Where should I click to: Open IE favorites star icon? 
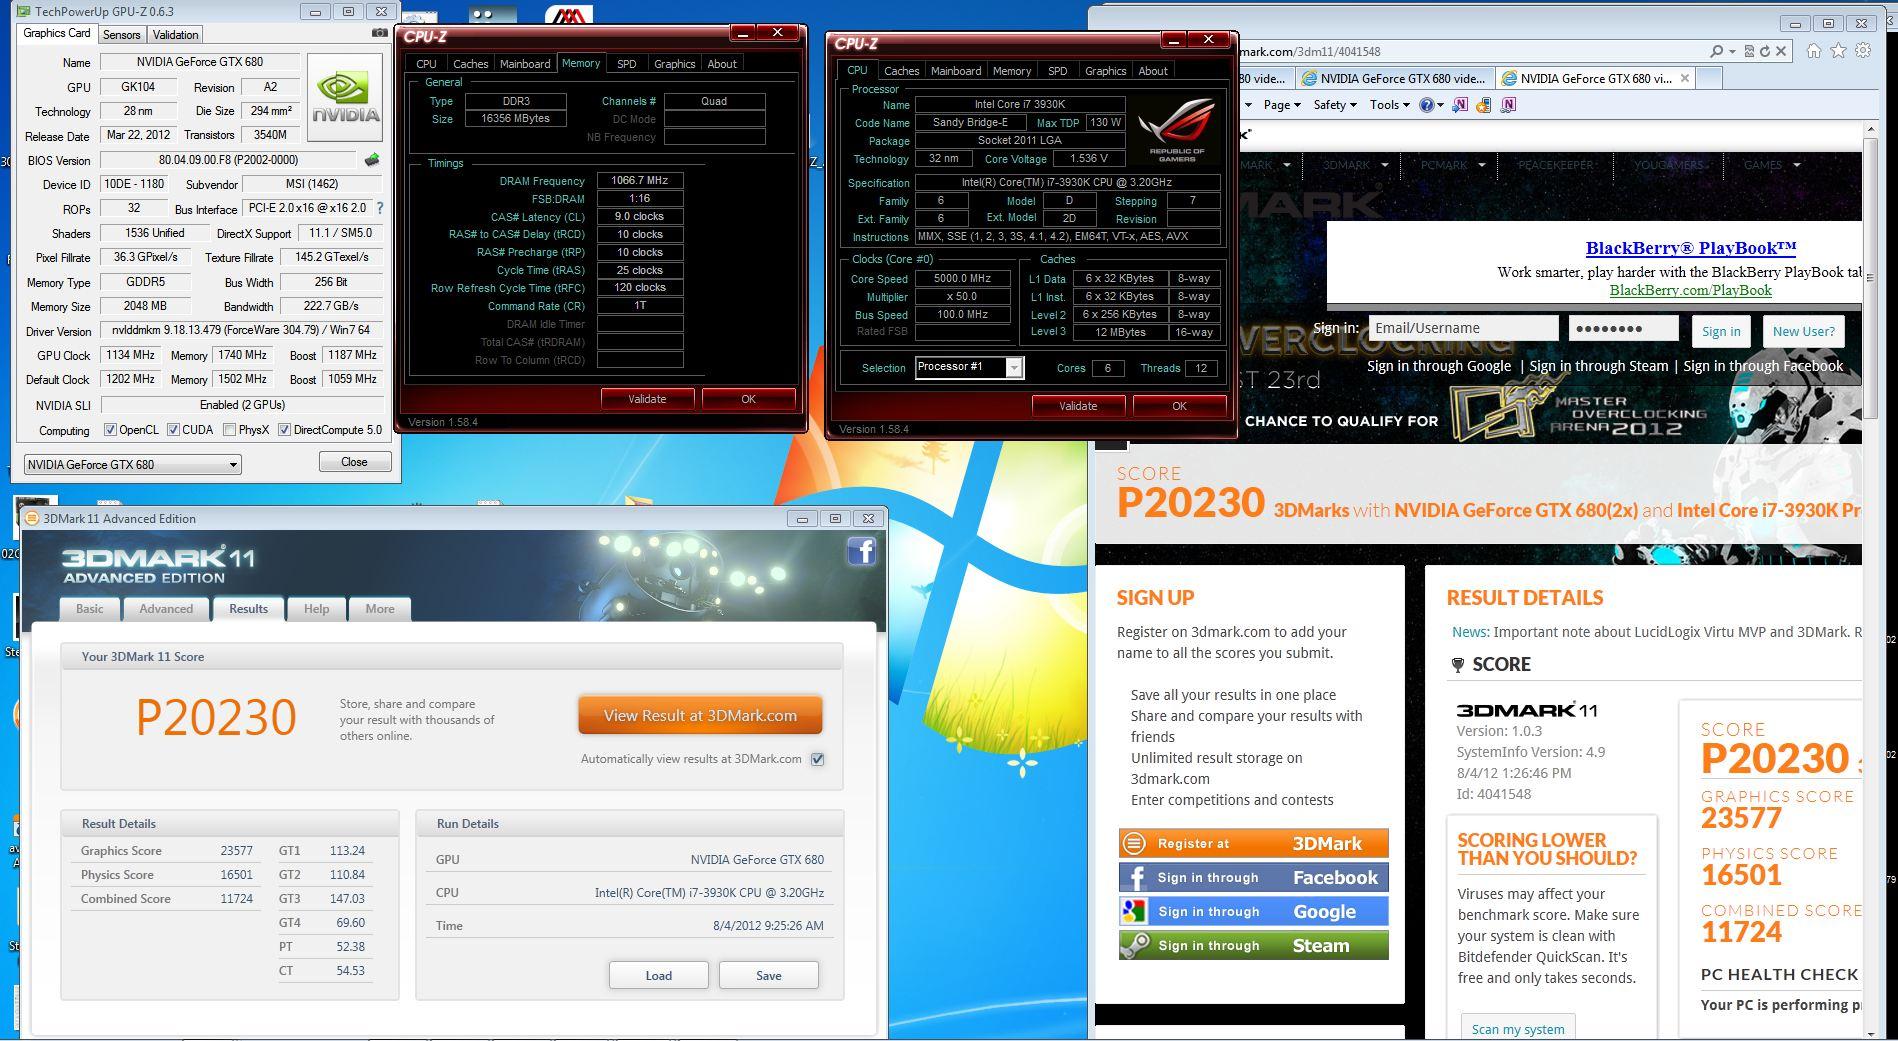[x=1838, y=51]
